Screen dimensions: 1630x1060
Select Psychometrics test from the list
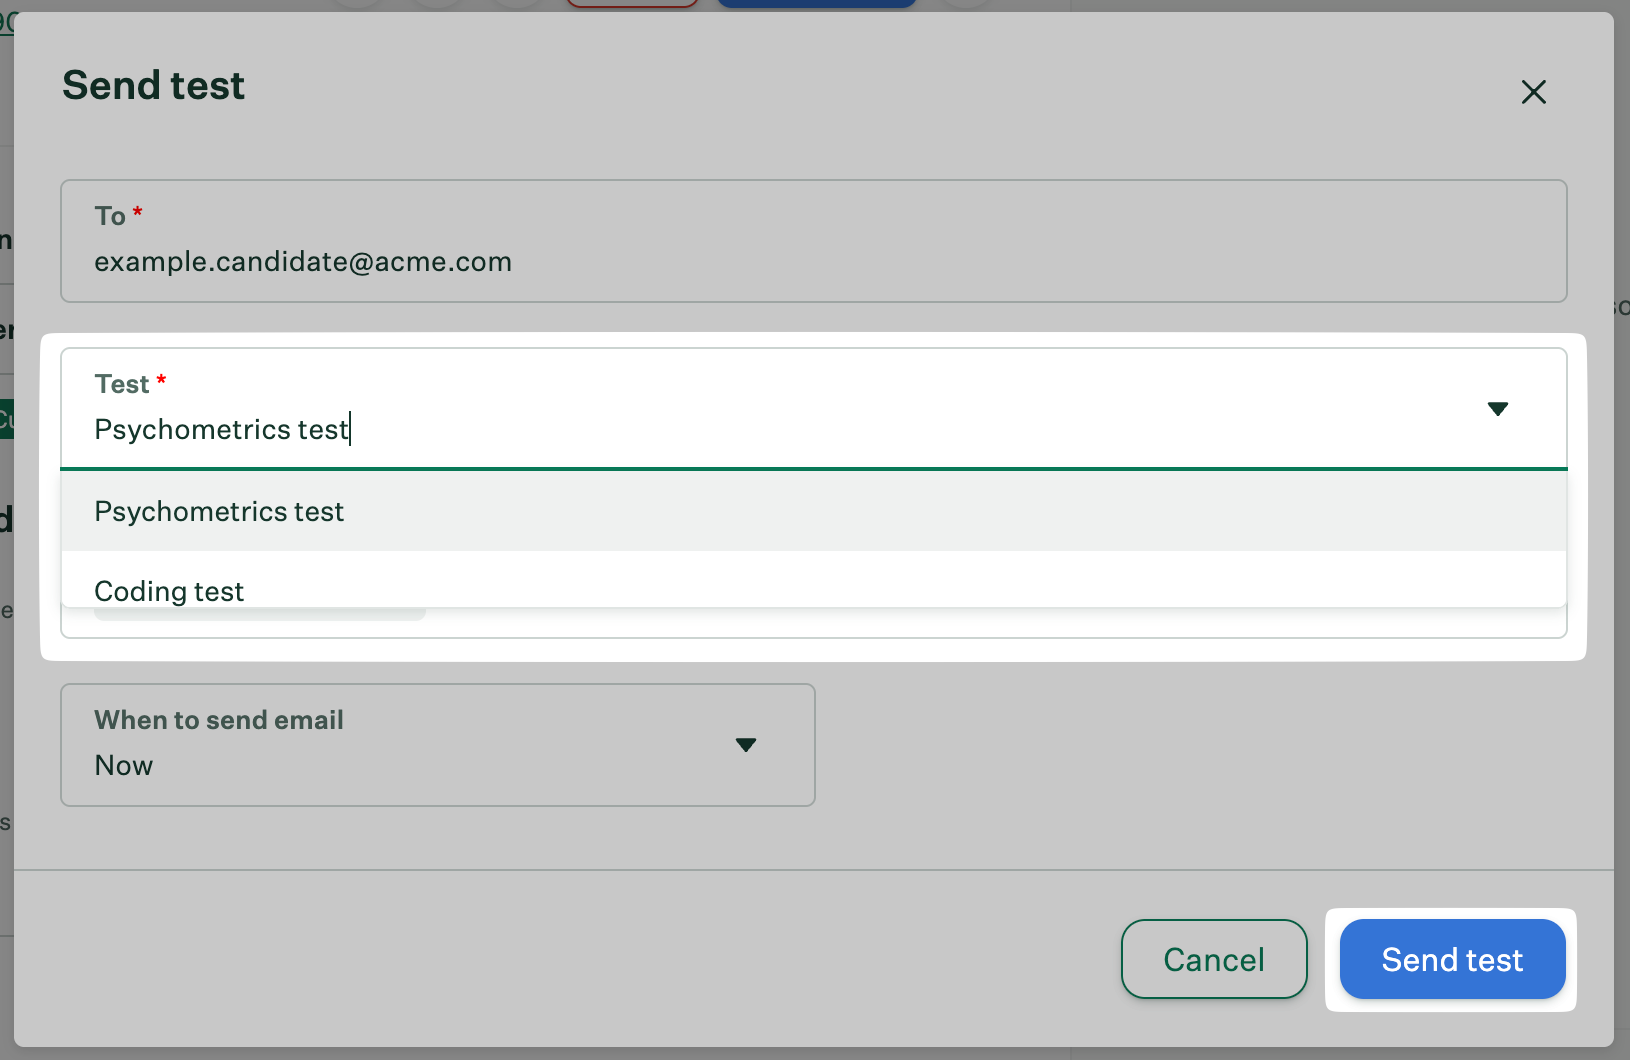click(219, 512)
